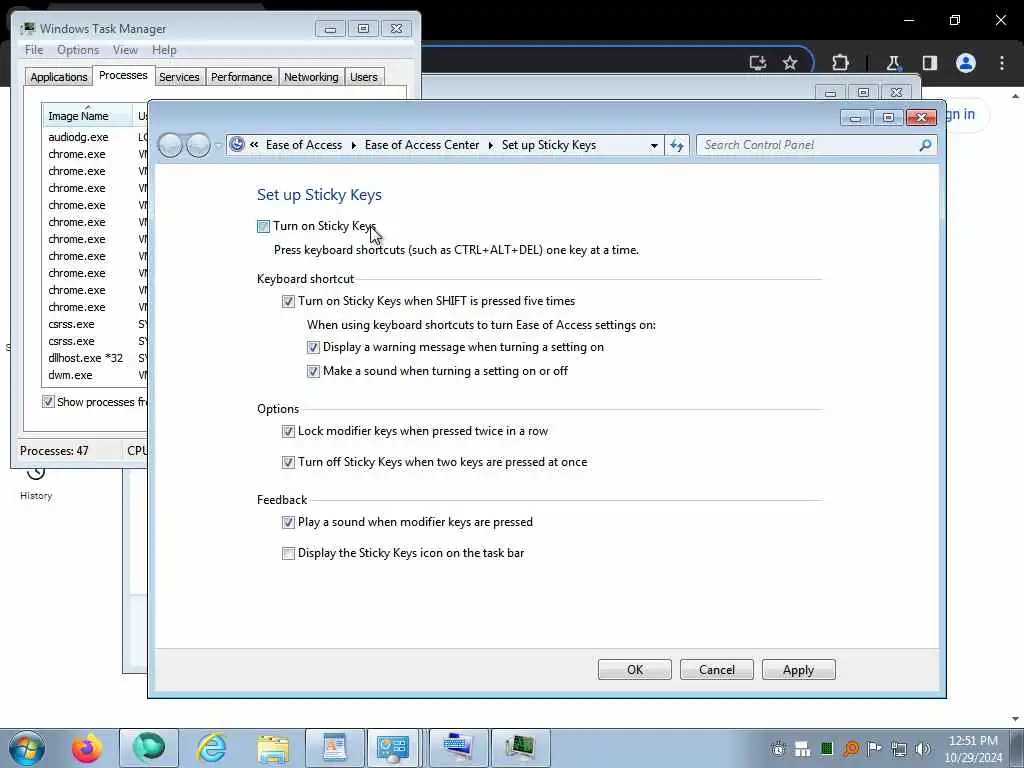Switch to the Services tab
Image resolution: width=1024 pixels, height=768 pixels.
pyautogui.click(x=179, y=77)
